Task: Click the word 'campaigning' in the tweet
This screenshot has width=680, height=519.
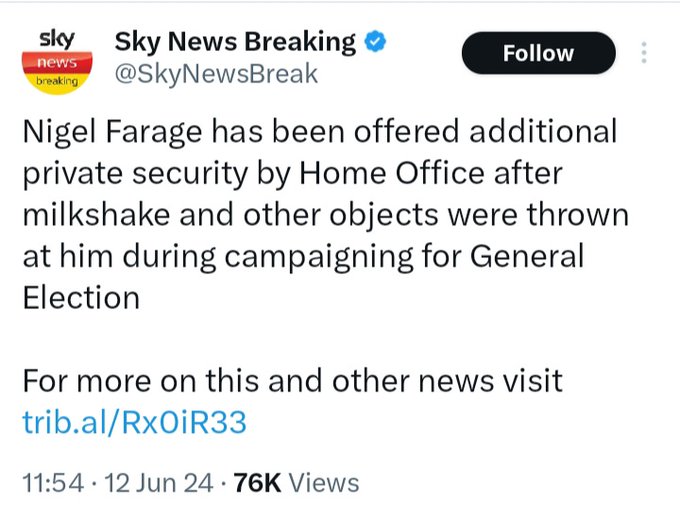Action: [319, 258]
